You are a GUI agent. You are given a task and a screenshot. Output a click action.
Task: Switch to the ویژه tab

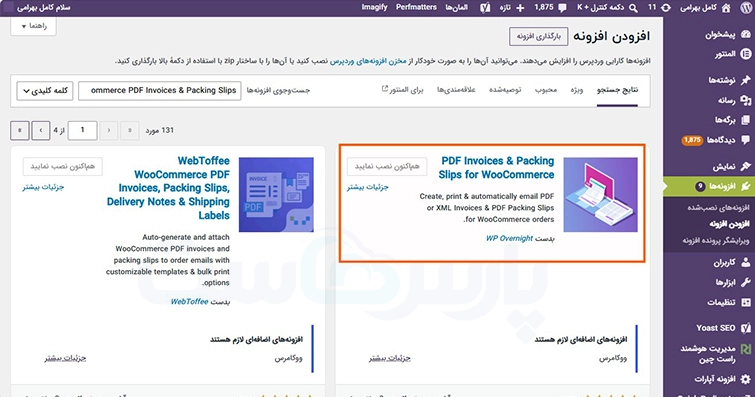click(577, 90)
